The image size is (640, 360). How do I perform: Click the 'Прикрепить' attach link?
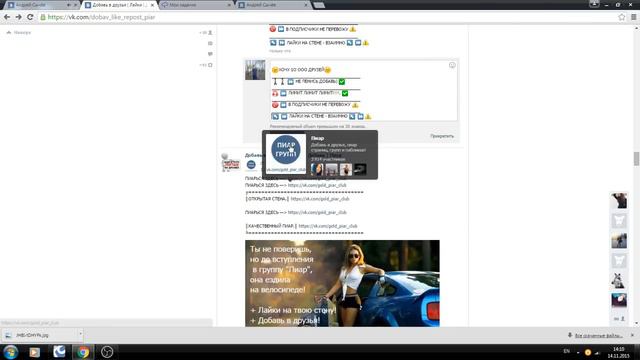442,136
